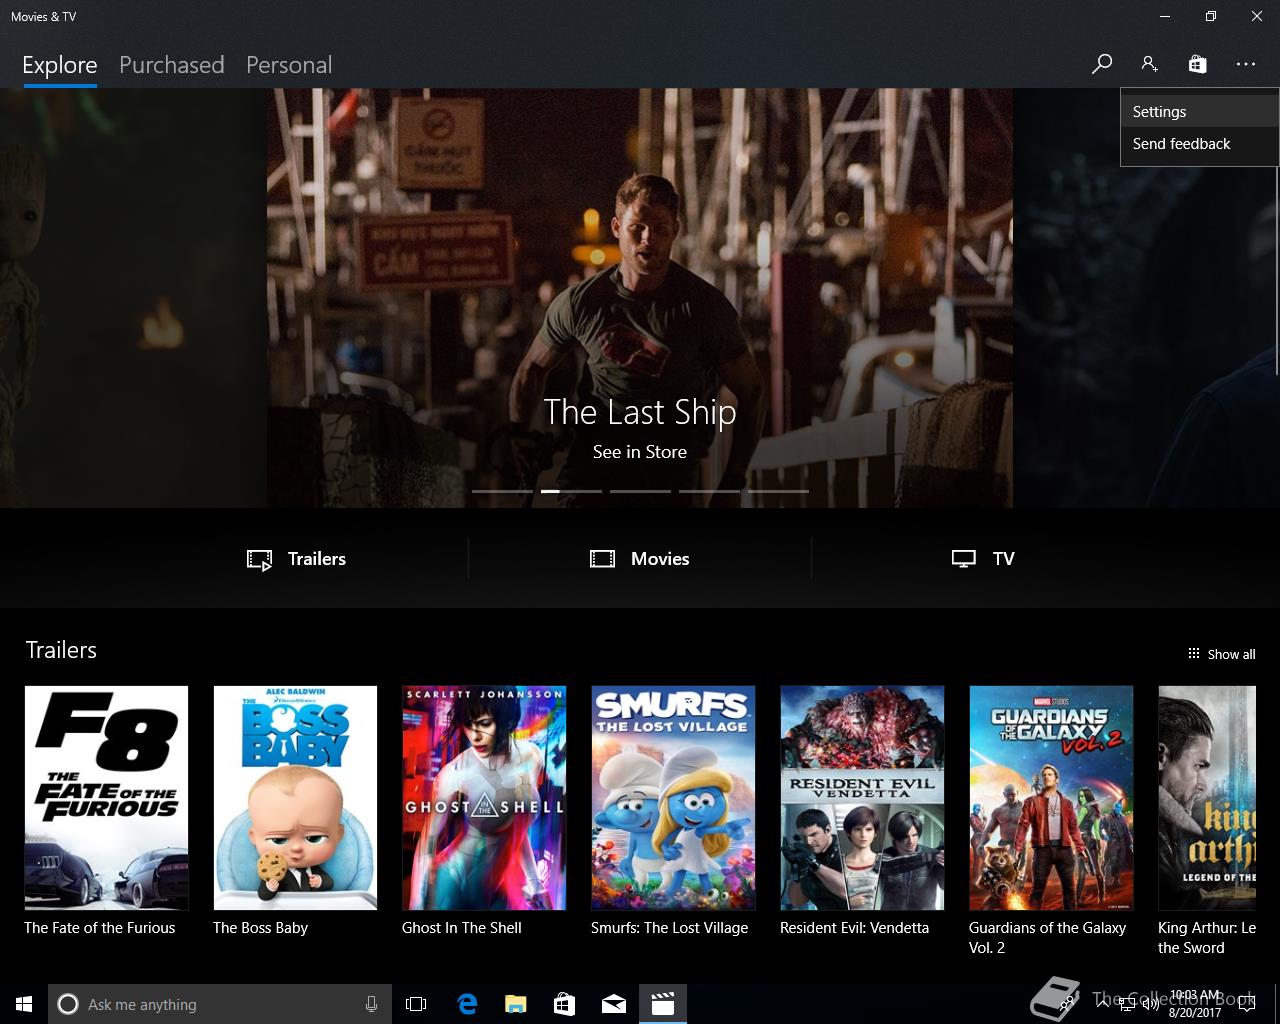The width and height of the screenshot is (1280, 1024).
Task: Choose Send feedback in the menu
Action: (1199, 144)
